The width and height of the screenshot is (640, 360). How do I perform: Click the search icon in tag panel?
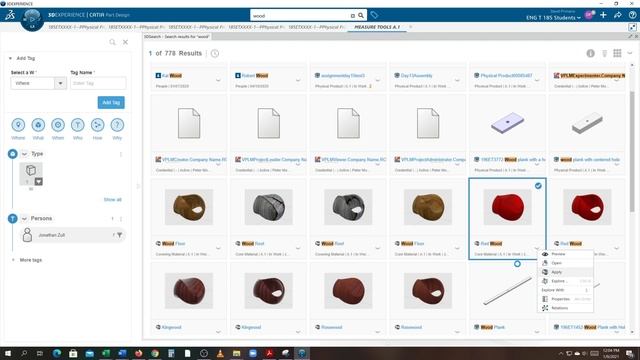coord(112,42)
